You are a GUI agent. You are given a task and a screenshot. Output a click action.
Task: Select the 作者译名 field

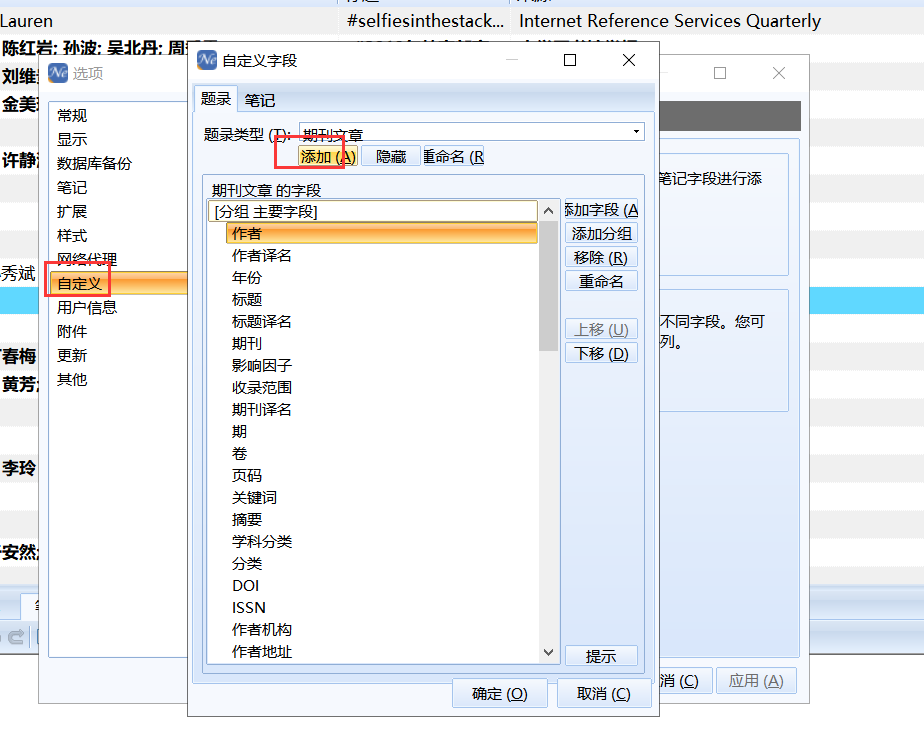tap(262, 256)
